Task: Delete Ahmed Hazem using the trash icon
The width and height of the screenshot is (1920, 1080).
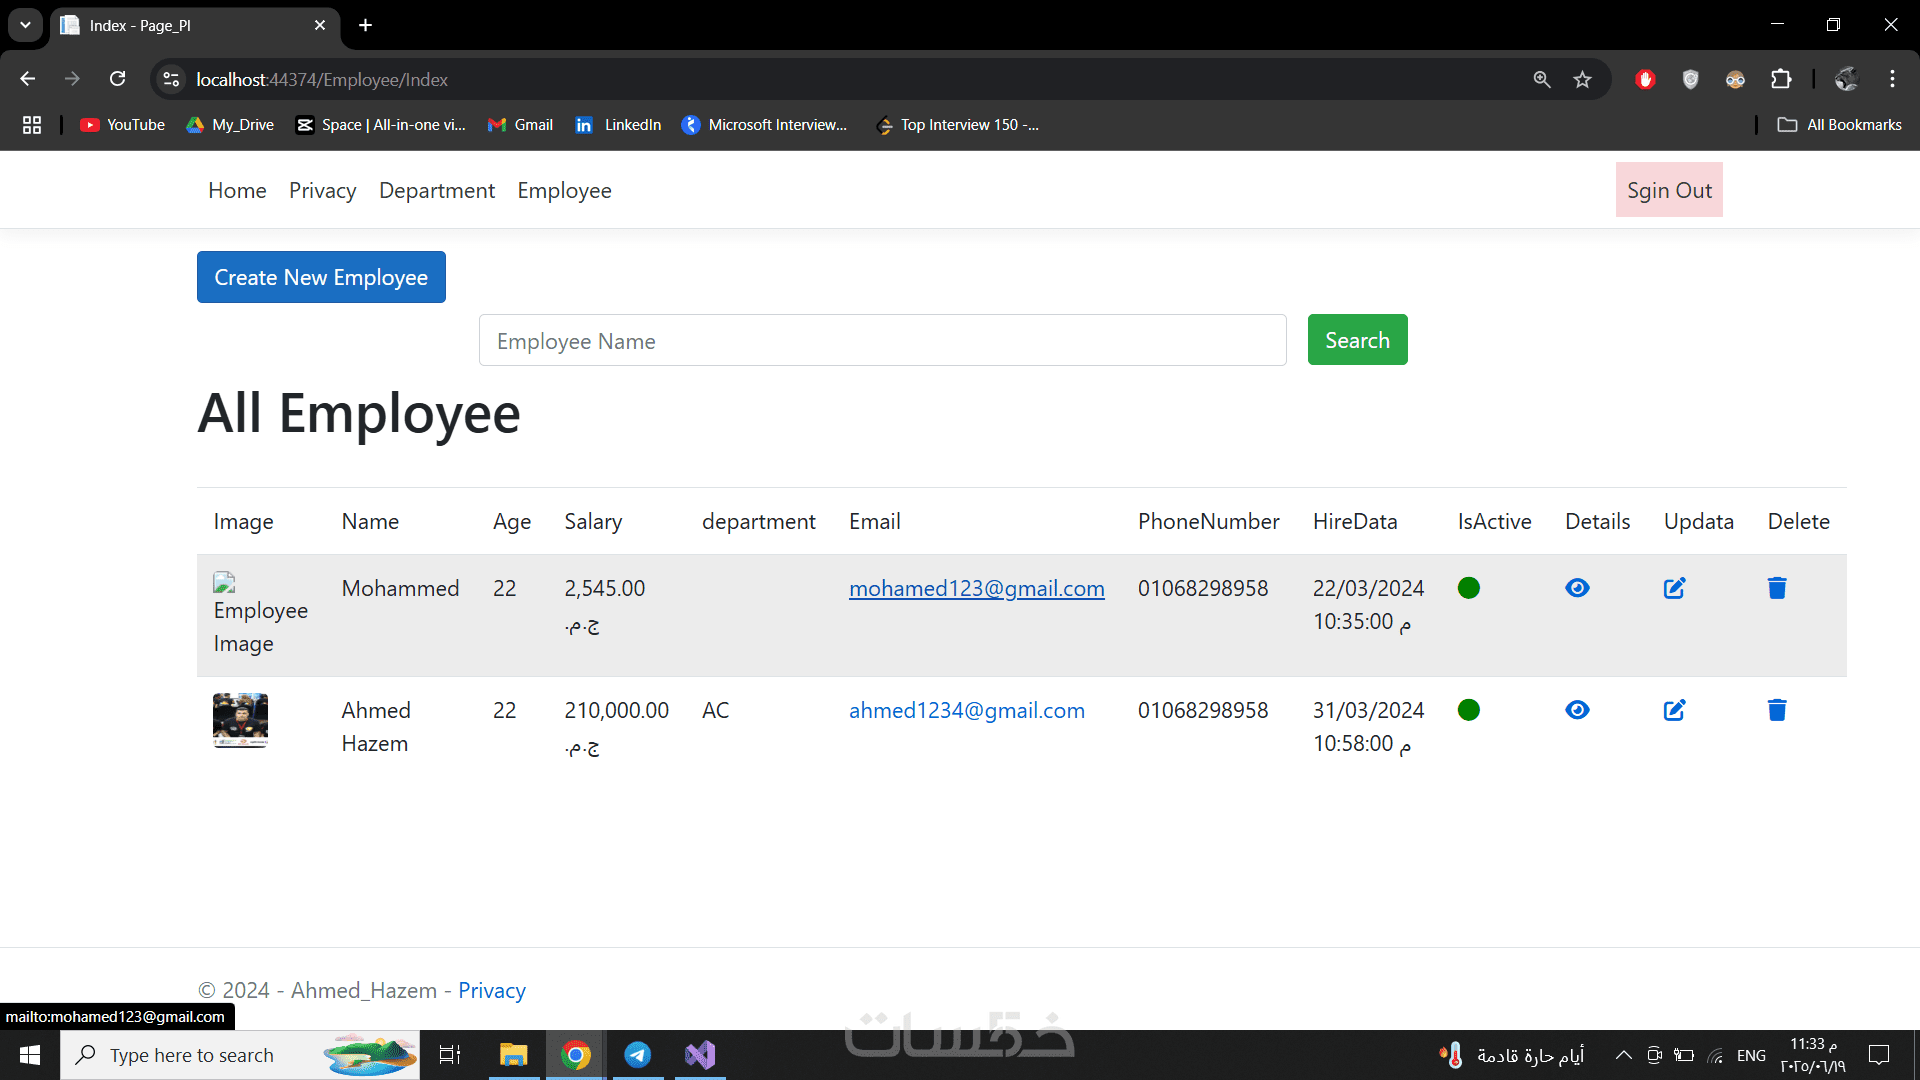Action: [x=1777, y=710]
